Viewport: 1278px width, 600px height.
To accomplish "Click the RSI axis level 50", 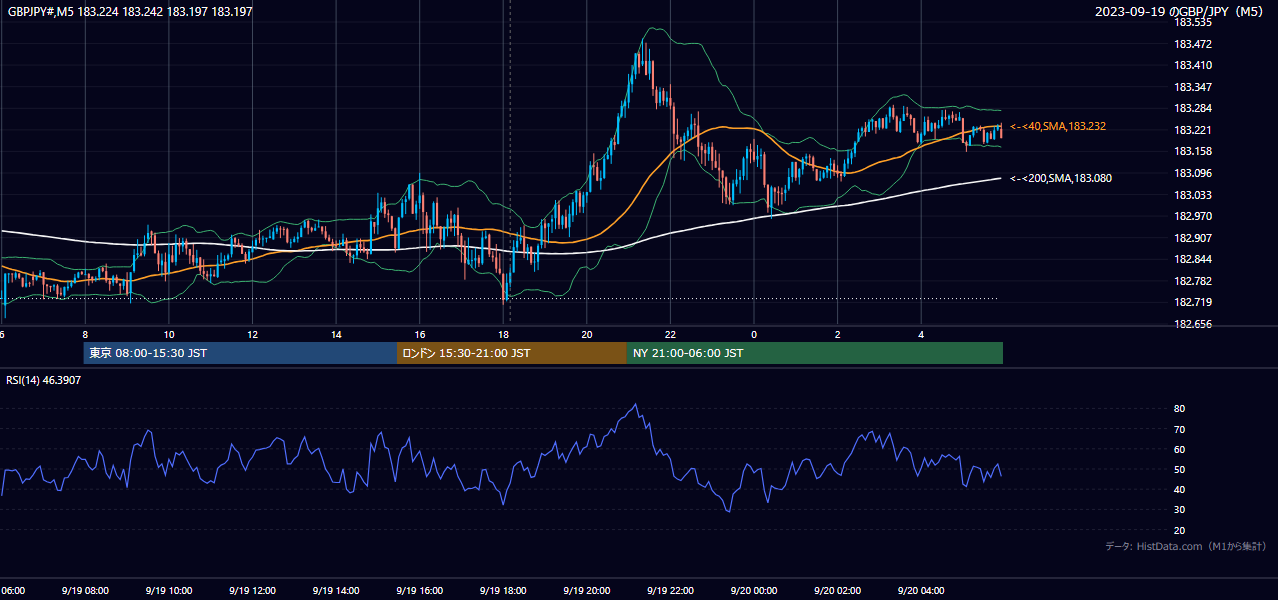I will [1180, 470].
